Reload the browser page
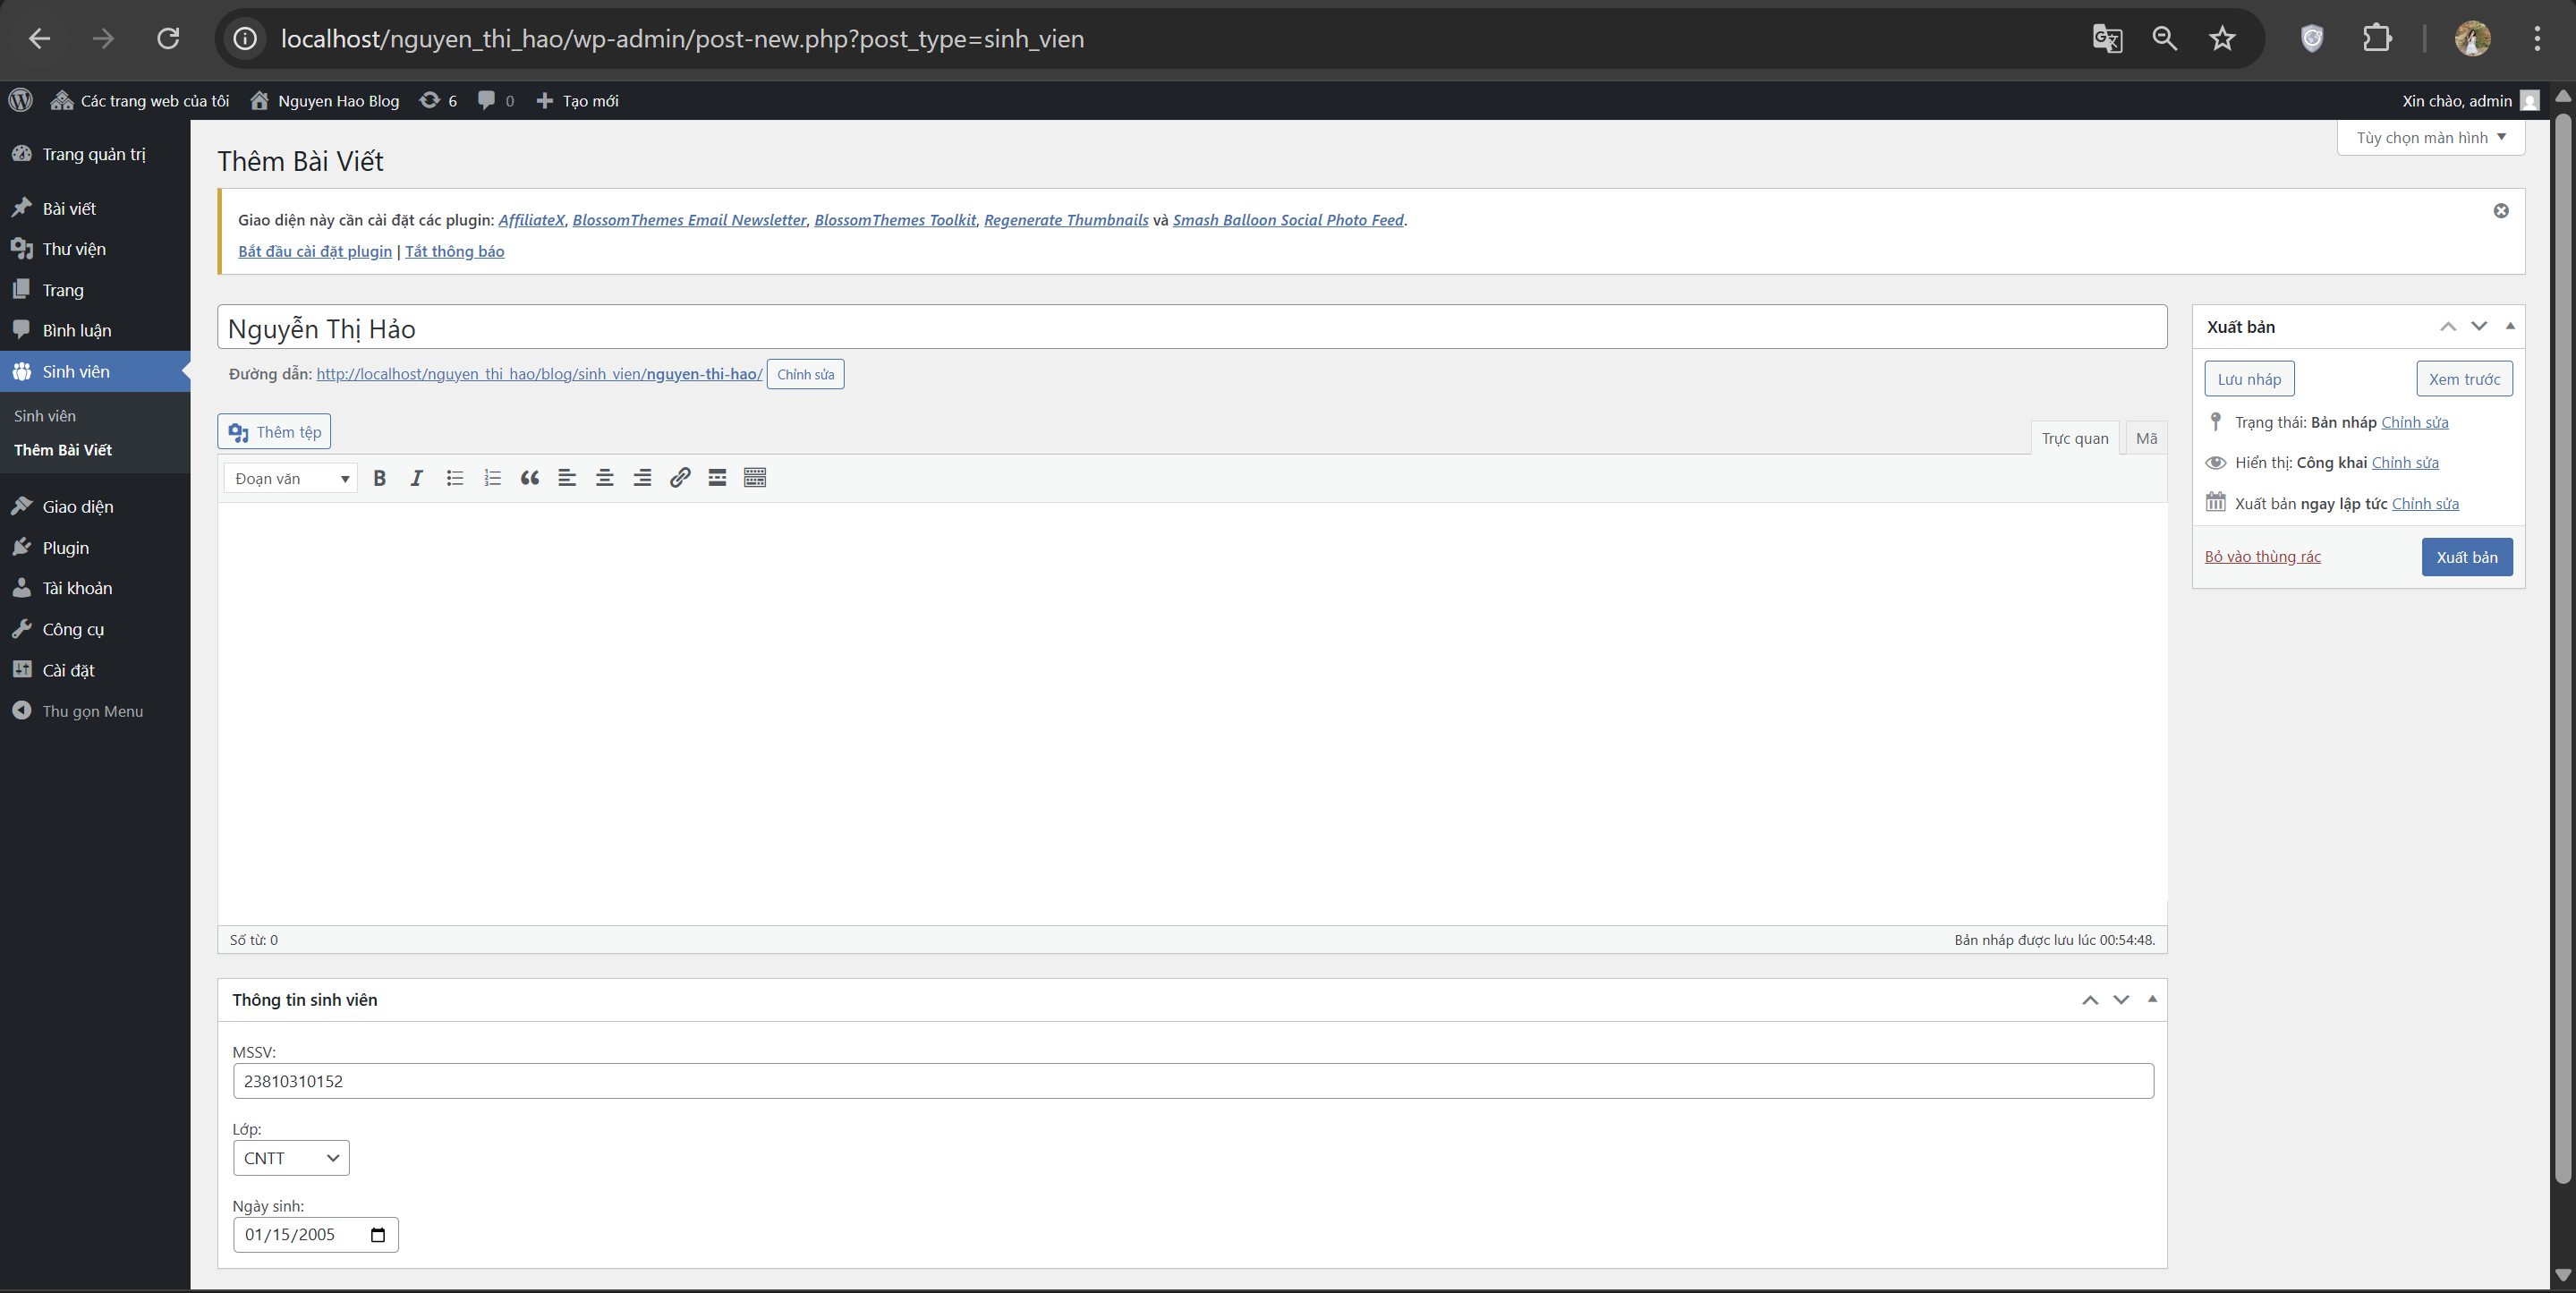The width and height of the screenshot is (2576, 1293). 168,39
